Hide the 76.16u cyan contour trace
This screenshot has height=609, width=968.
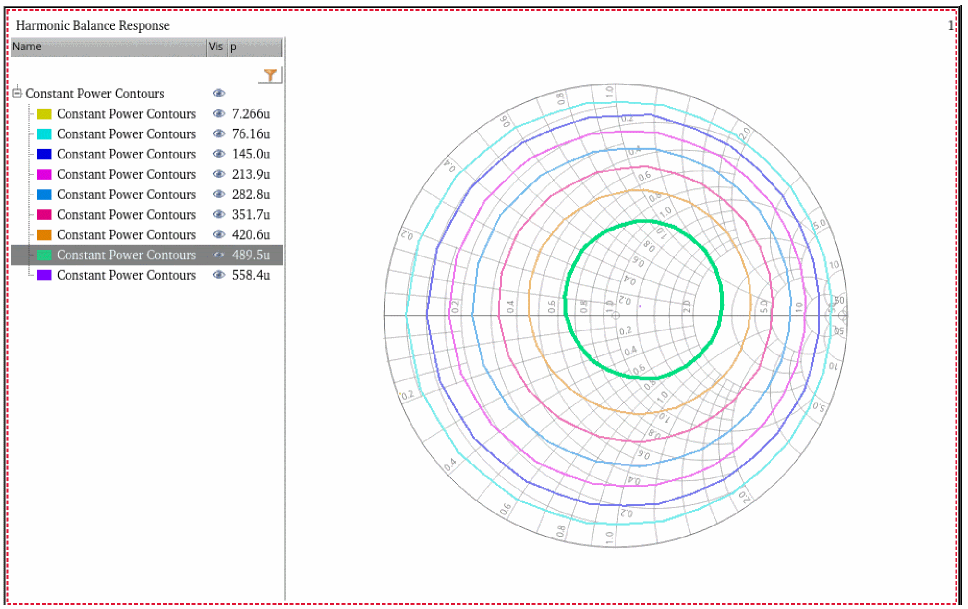pyautogui.click(x=219, y=134)
